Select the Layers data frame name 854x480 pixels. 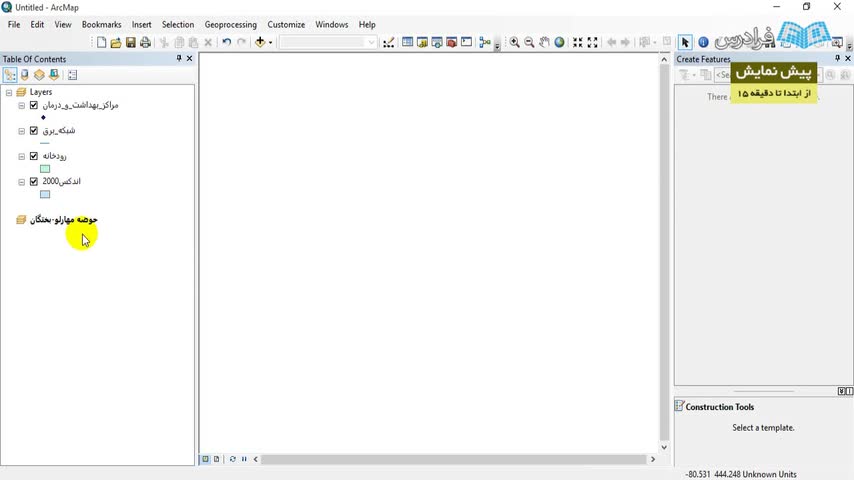click(x=41, y=92)
